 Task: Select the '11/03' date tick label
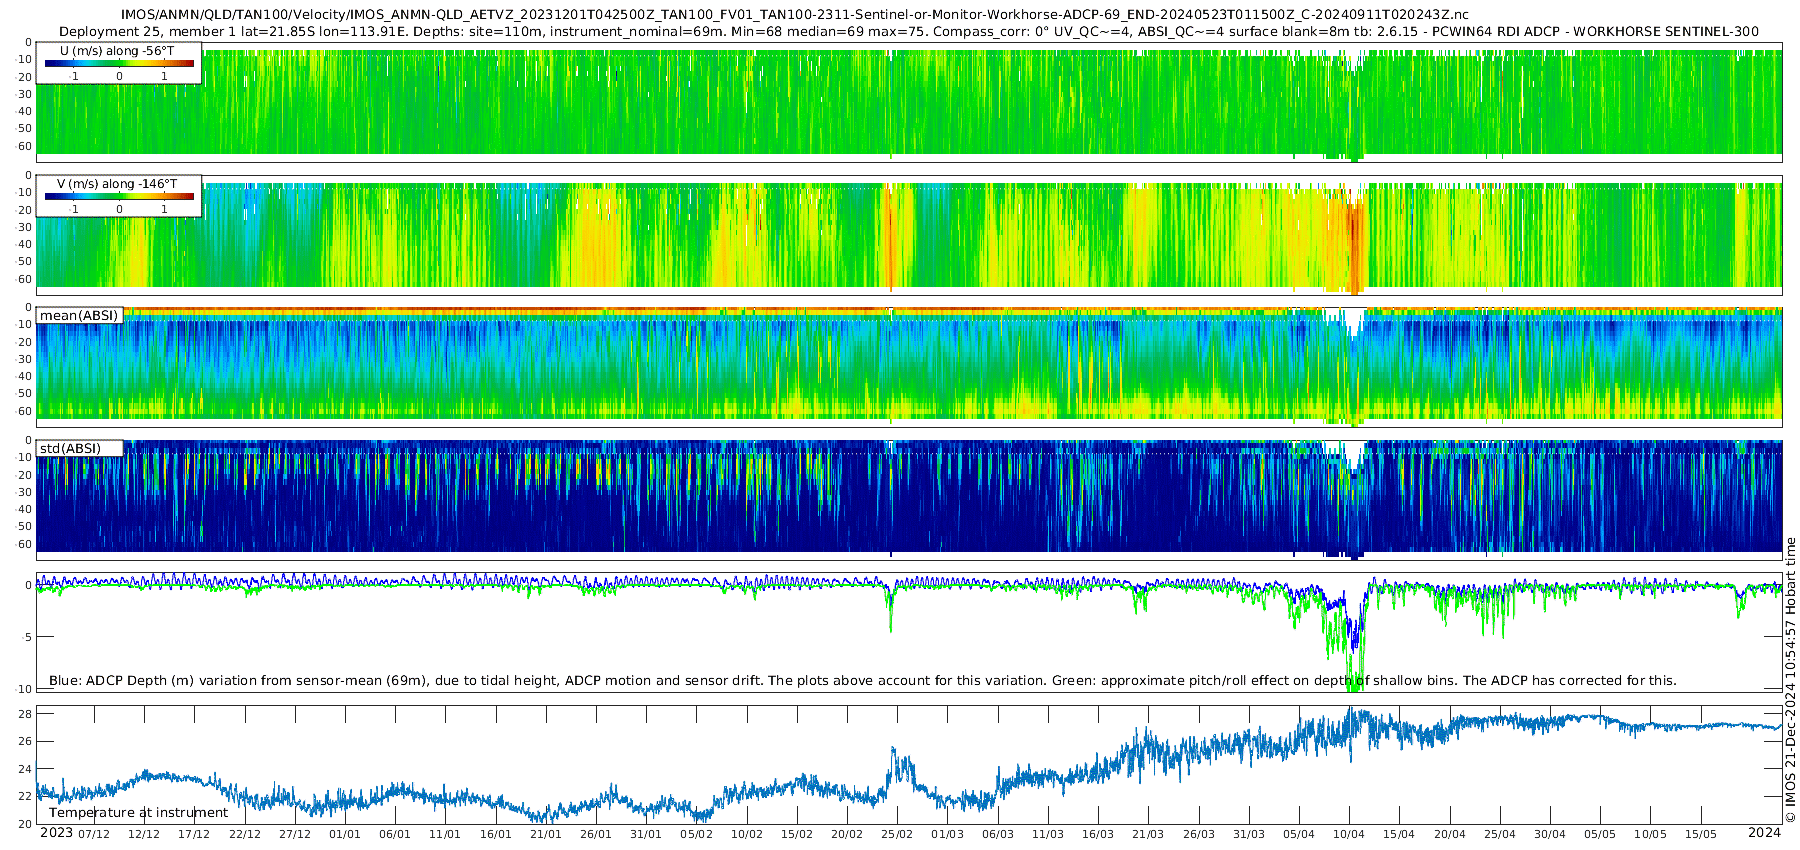click(x=1048, y=835)
